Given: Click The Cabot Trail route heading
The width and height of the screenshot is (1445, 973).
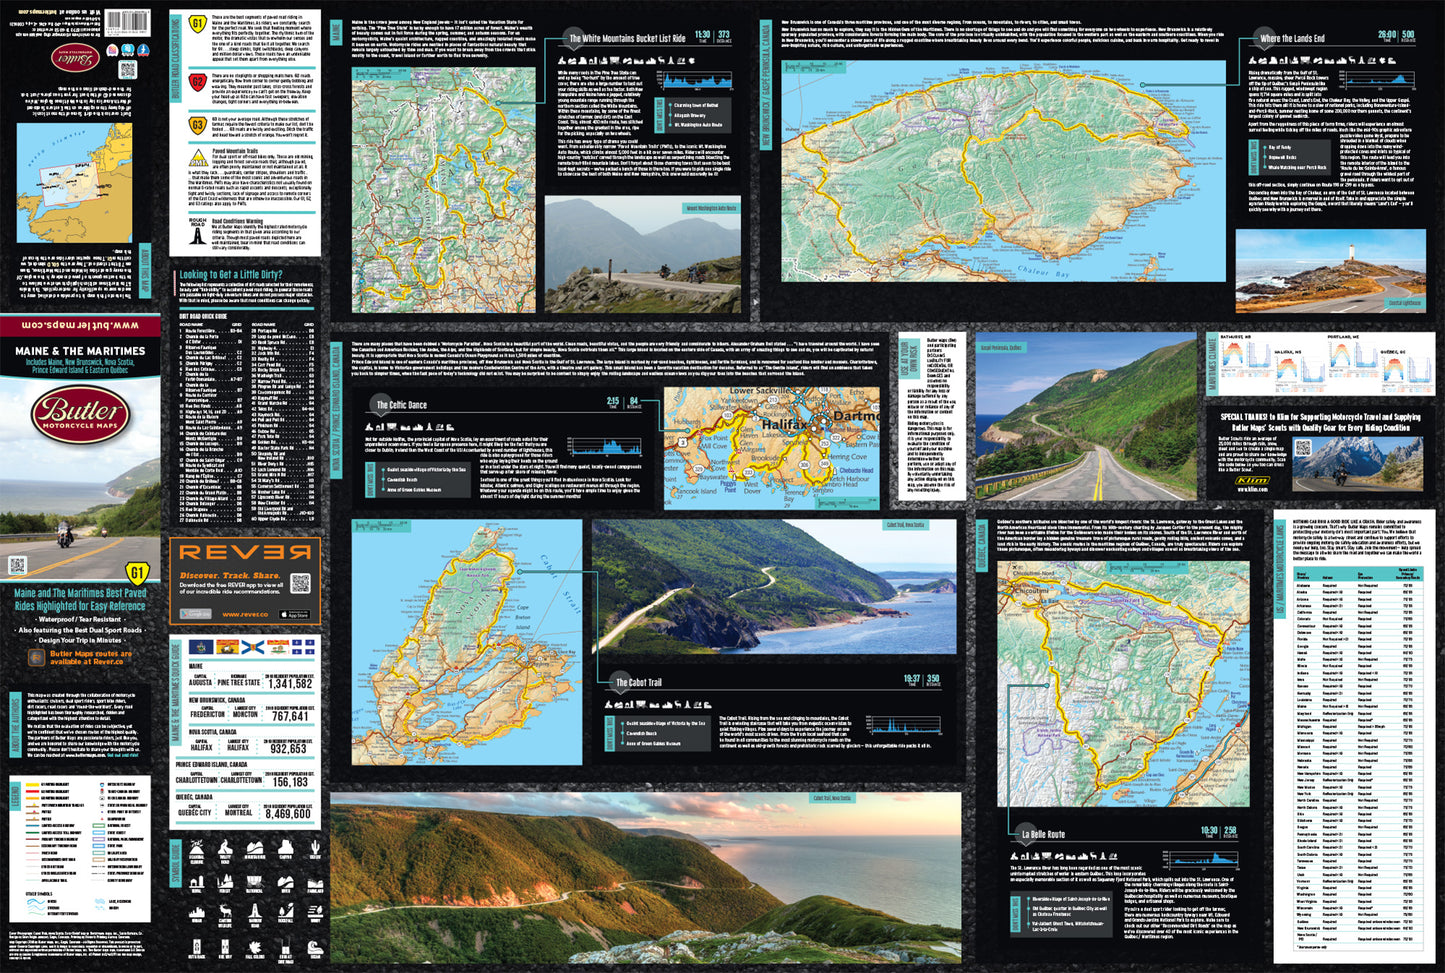Looking at the screenshot, I should point(638,682).
